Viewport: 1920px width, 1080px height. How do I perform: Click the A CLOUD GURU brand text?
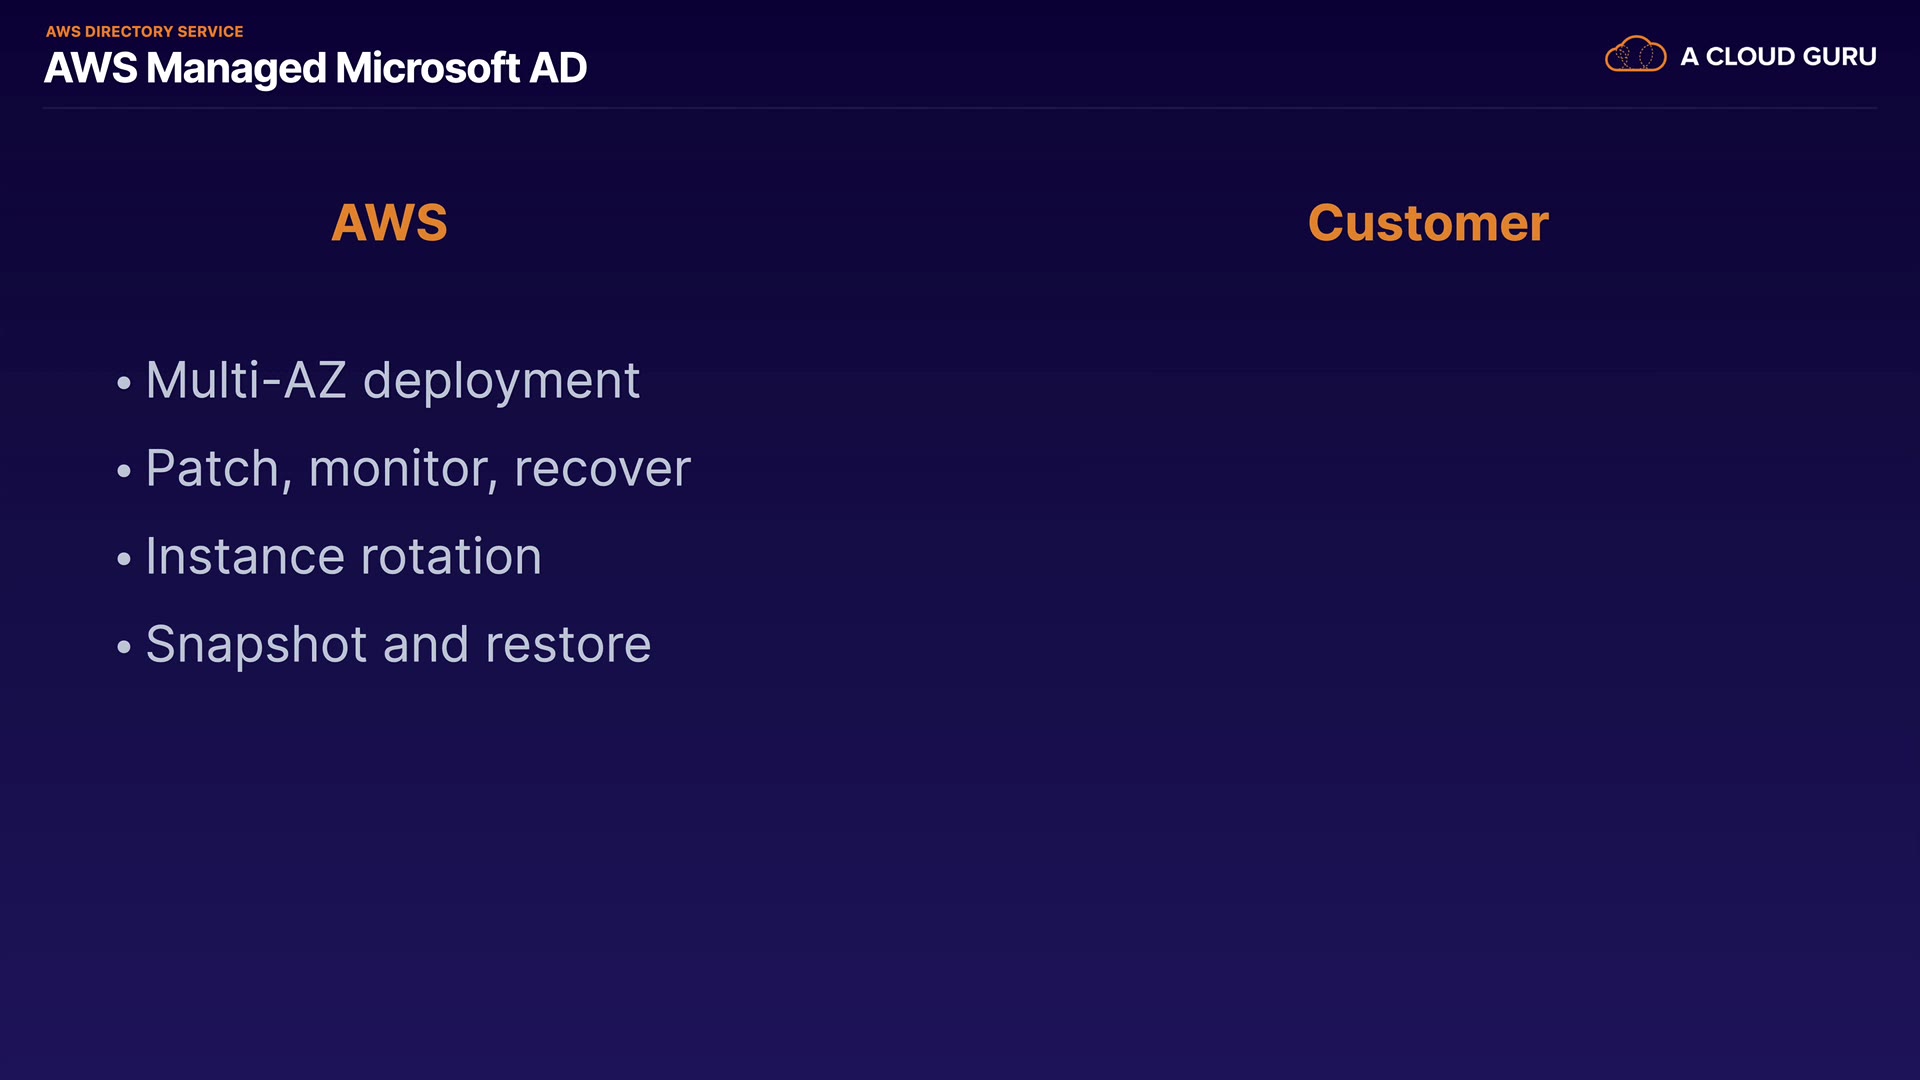point(1778,57)
